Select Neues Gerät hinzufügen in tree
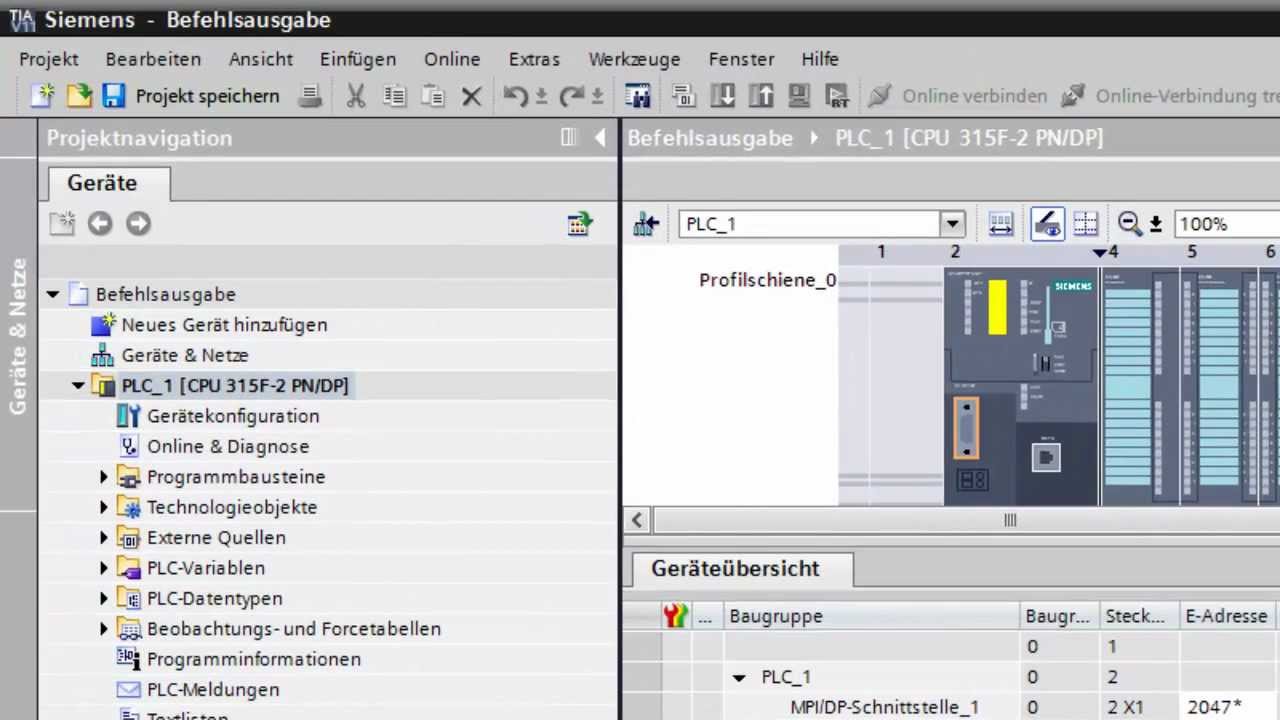The width and height of the screenshot is (1280, 720). pos(224,325)
